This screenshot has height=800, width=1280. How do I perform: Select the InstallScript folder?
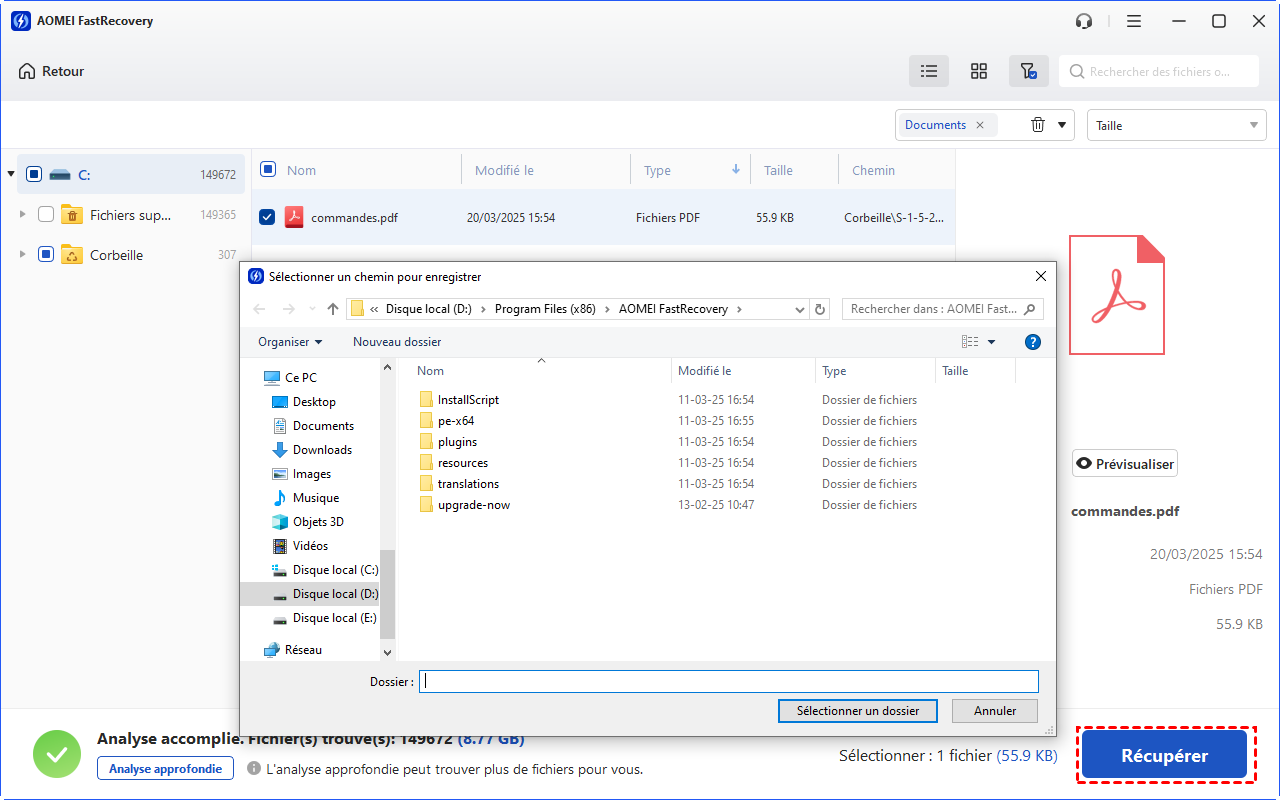[x=459, y=400]
